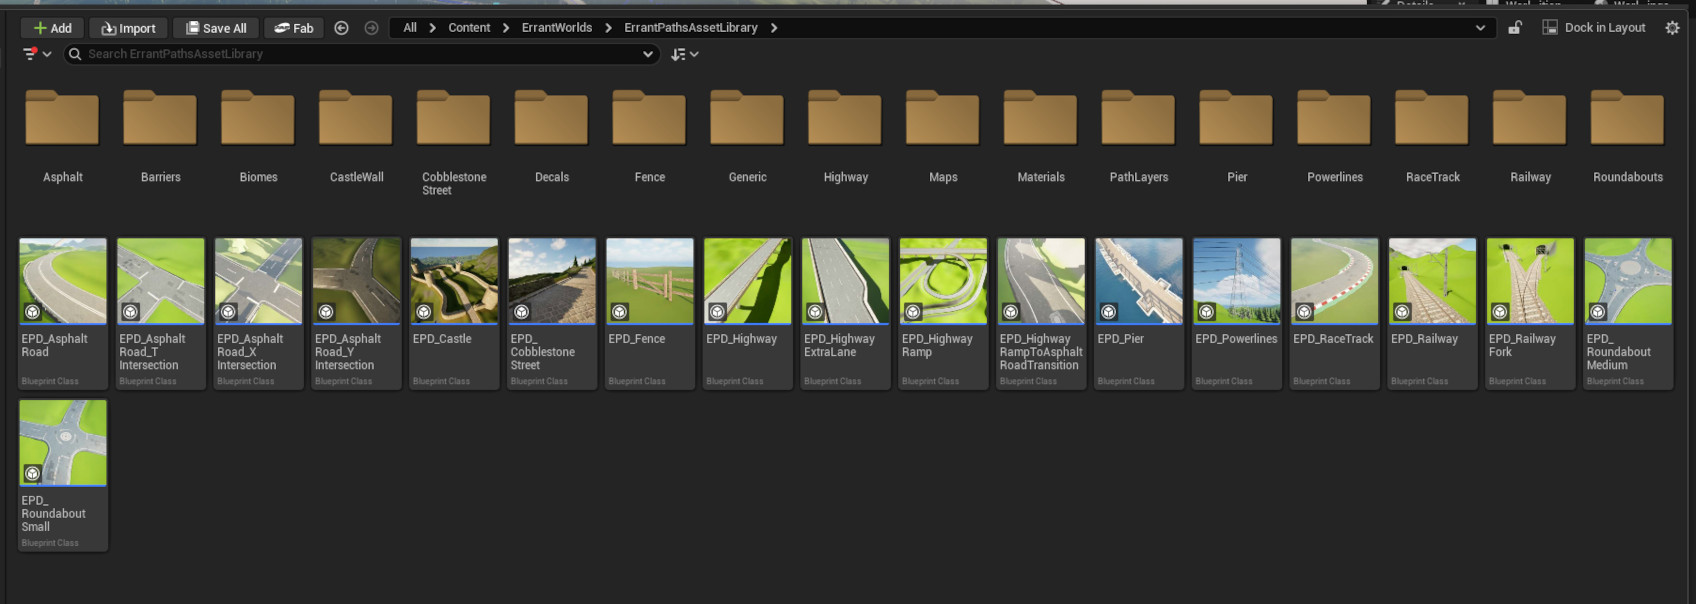The image size is (1696, 604).
Task: Open the Maps folder
Action: point(943,118)
